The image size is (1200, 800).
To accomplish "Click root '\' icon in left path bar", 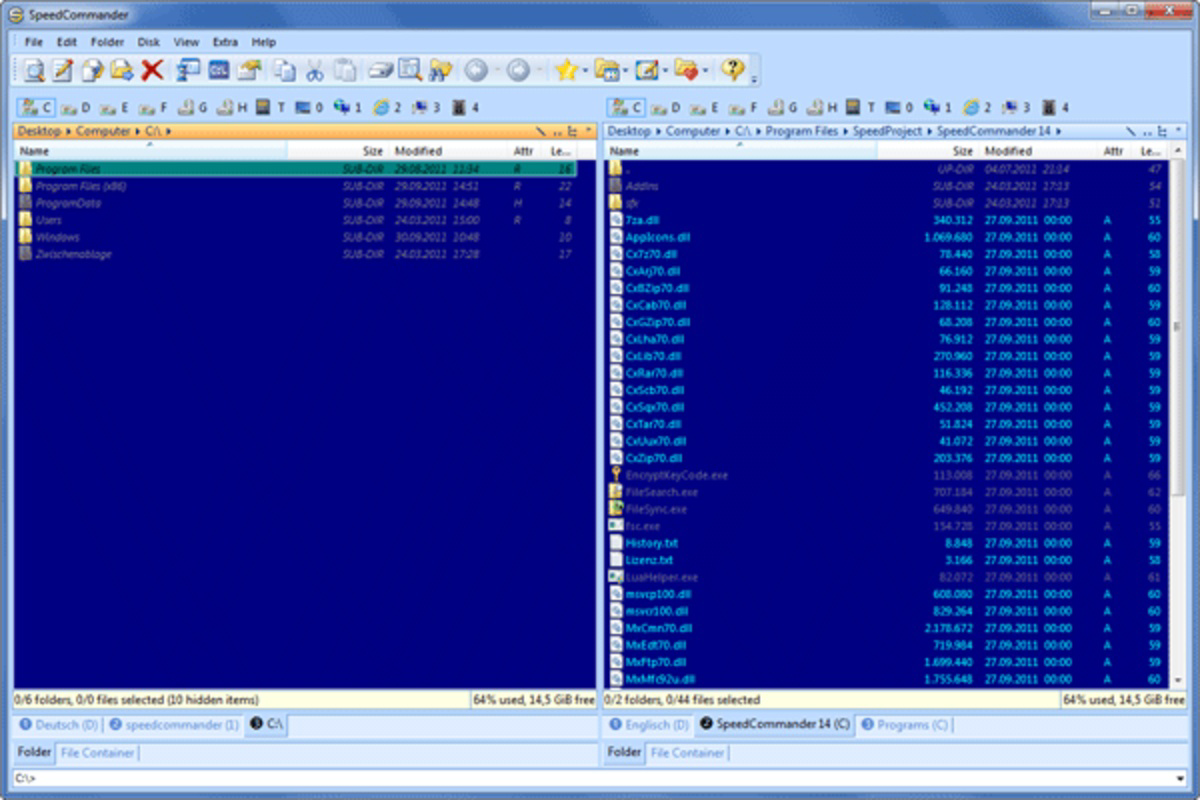I will click(541, 131).
